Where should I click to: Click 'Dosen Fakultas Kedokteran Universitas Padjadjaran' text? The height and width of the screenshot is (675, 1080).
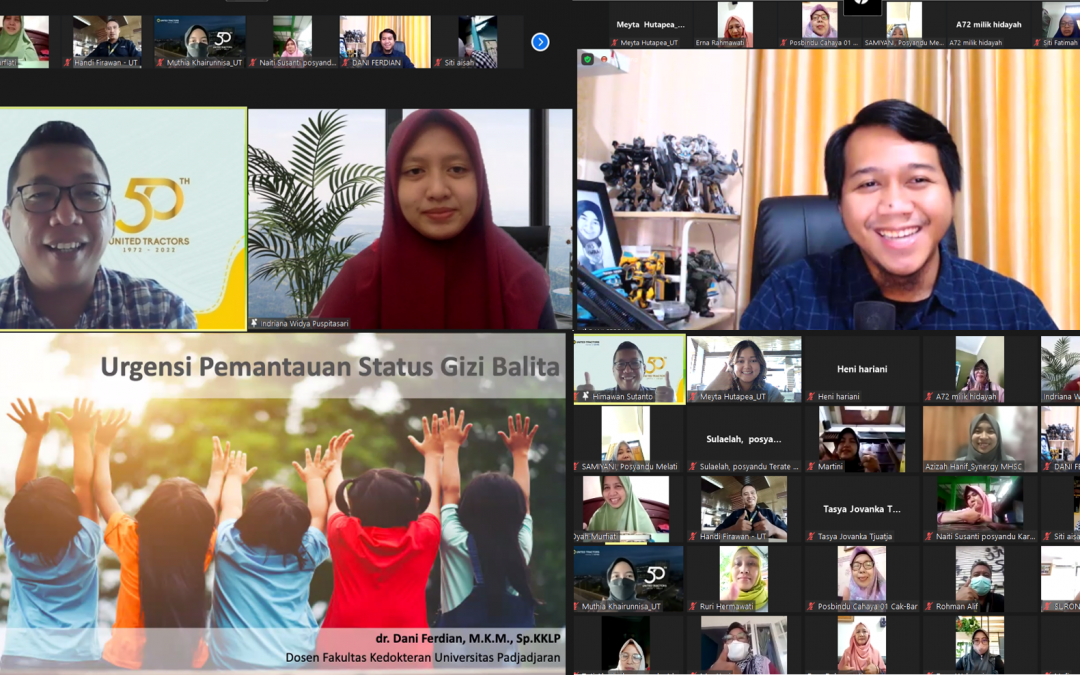pyautogui.click(x=423, y=657)
